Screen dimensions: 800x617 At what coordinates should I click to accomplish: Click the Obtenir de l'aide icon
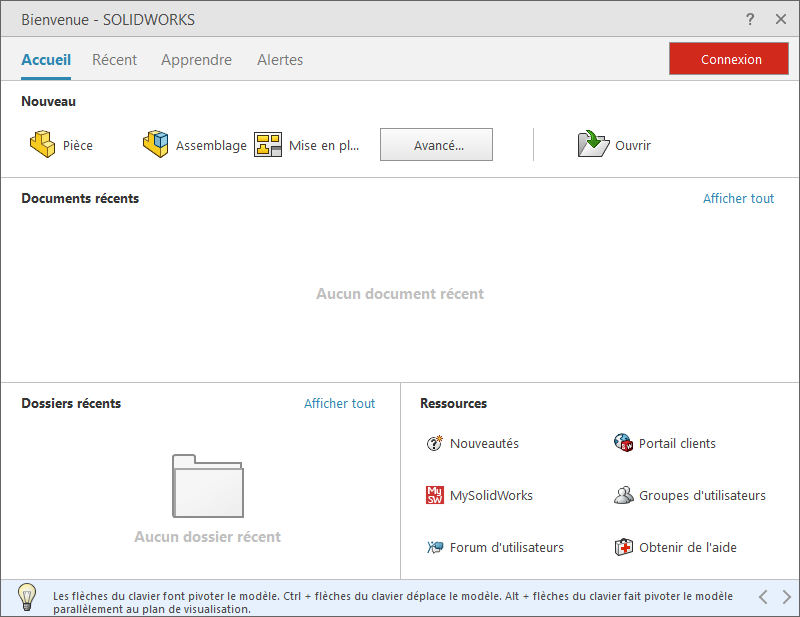[x=623, y=547]
